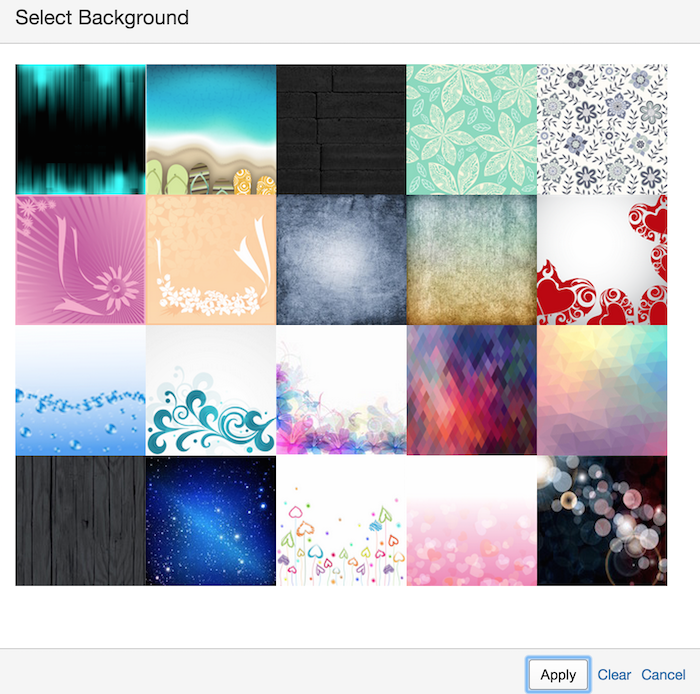The image size is (700, 694).
Task: Choose the white floral pattern with blue flowers
Action: click(602, 129)
